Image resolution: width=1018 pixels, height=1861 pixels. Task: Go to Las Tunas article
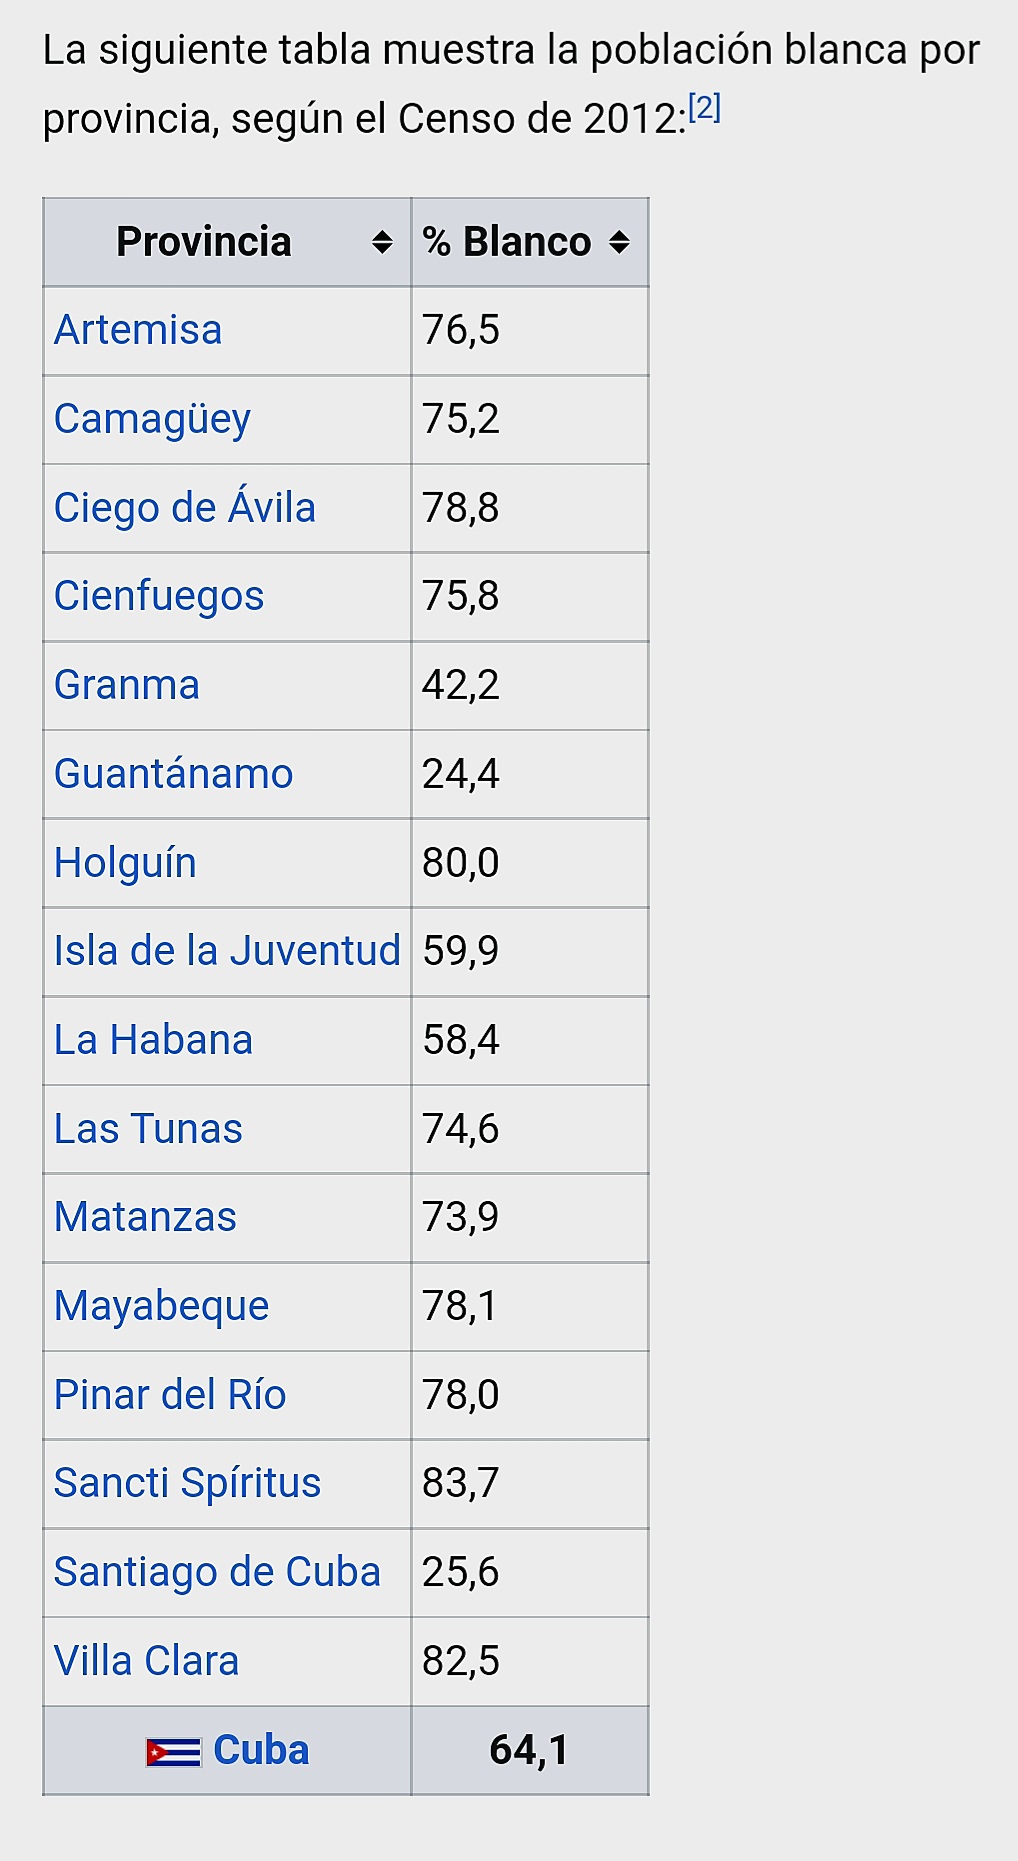[x=148, y=1129]
